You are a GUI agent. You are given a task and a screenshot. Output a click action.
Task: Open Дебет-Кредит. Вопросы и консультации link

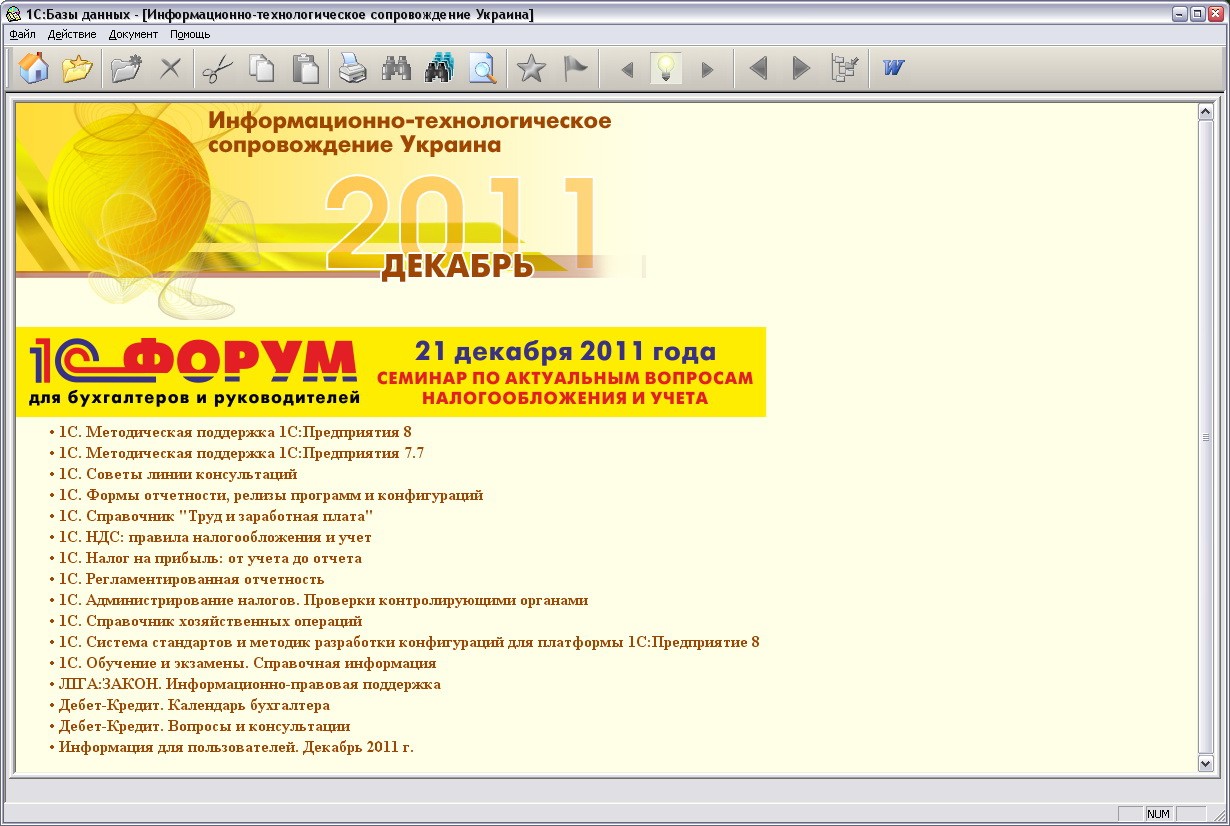tap(204, 726)
